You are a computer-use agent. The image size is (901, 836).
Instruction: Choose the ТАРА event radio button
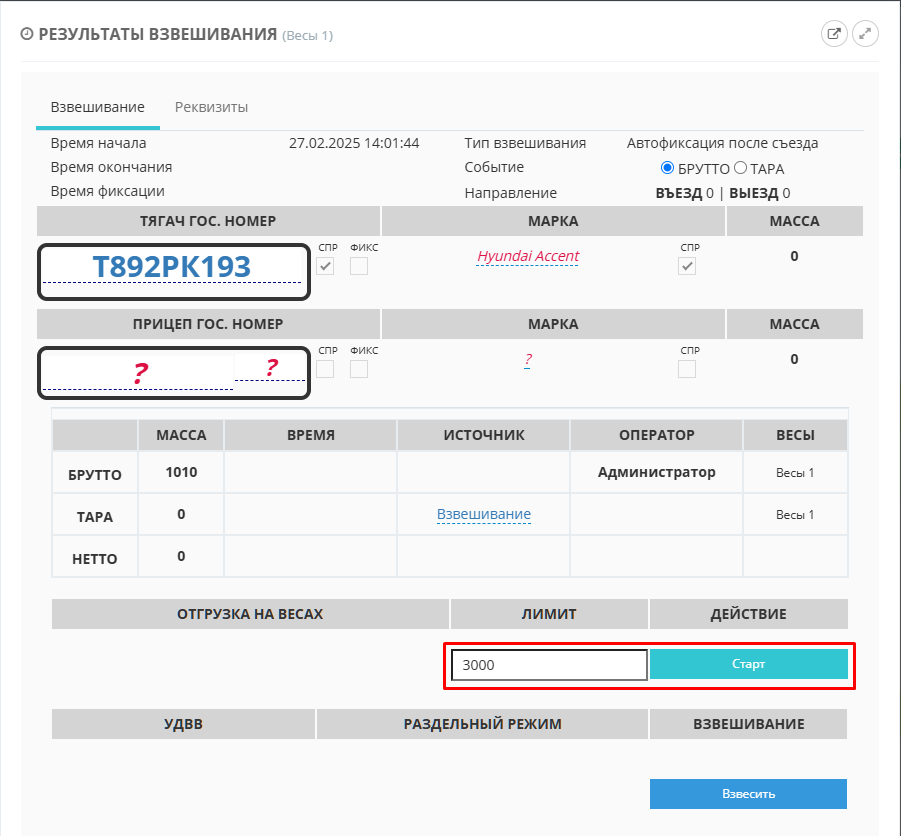pos(741,168)
